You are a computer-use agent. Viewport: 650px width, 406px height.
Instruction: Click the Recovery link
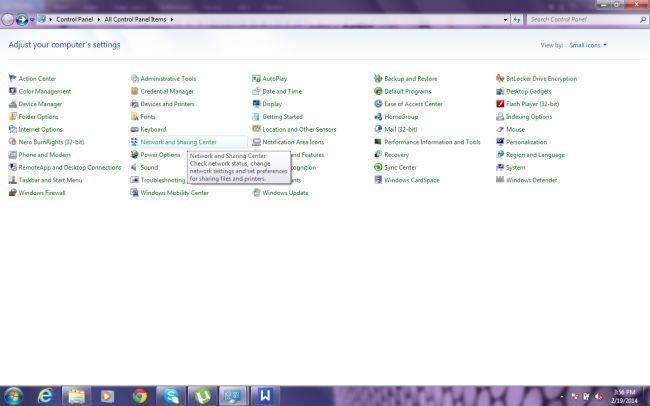click(396, 155)
